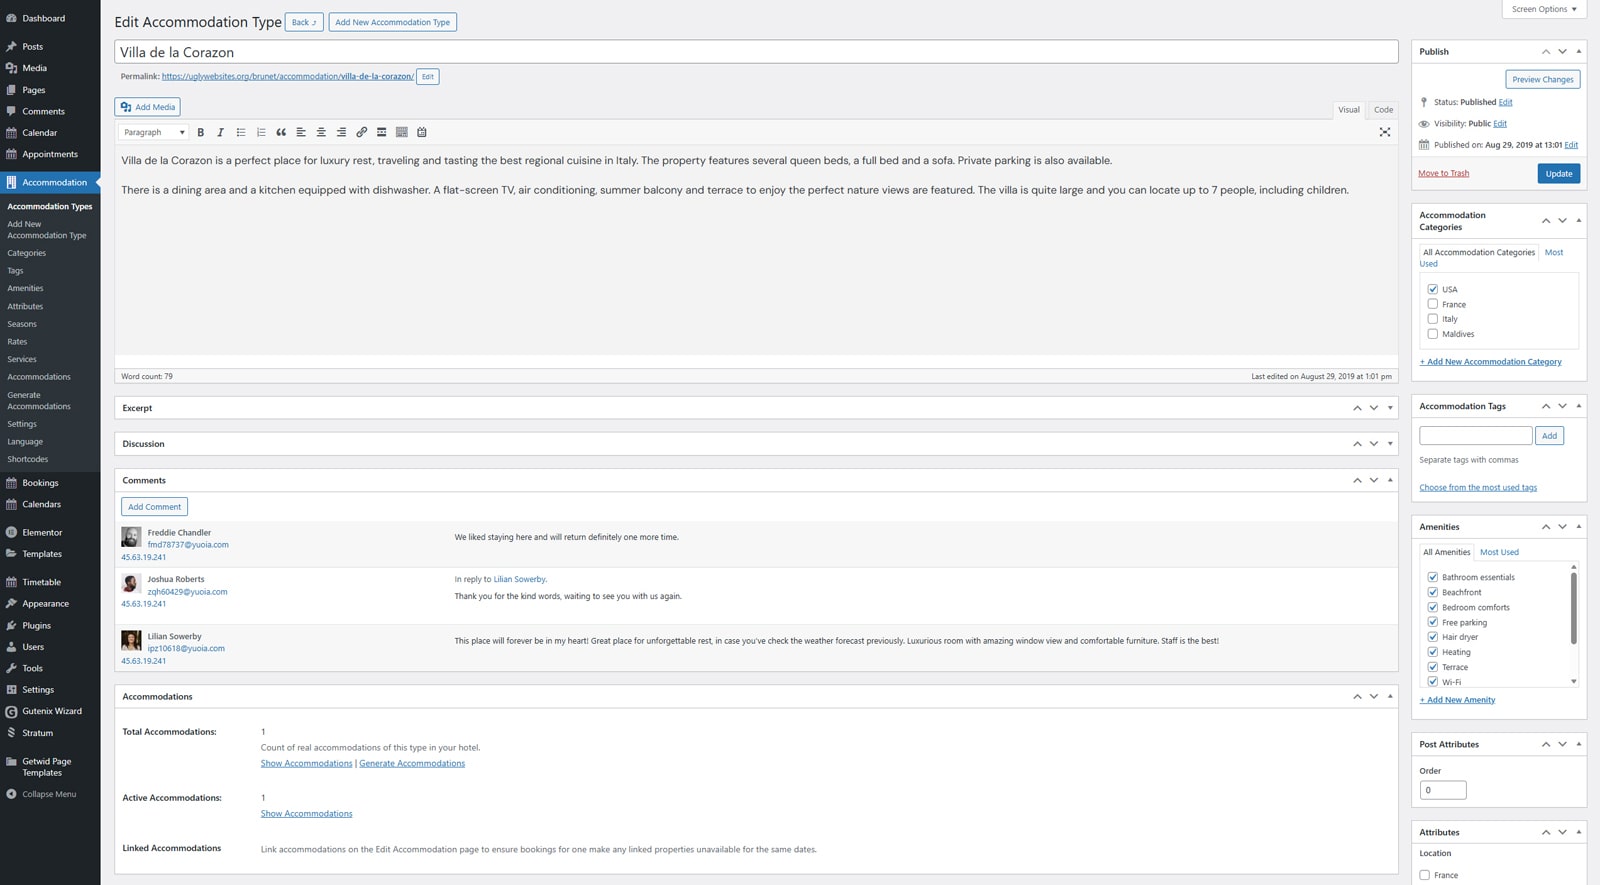Screen dimensions: 1600x885
Task: Click the Order number field
Action: [x=1443, y=790]
